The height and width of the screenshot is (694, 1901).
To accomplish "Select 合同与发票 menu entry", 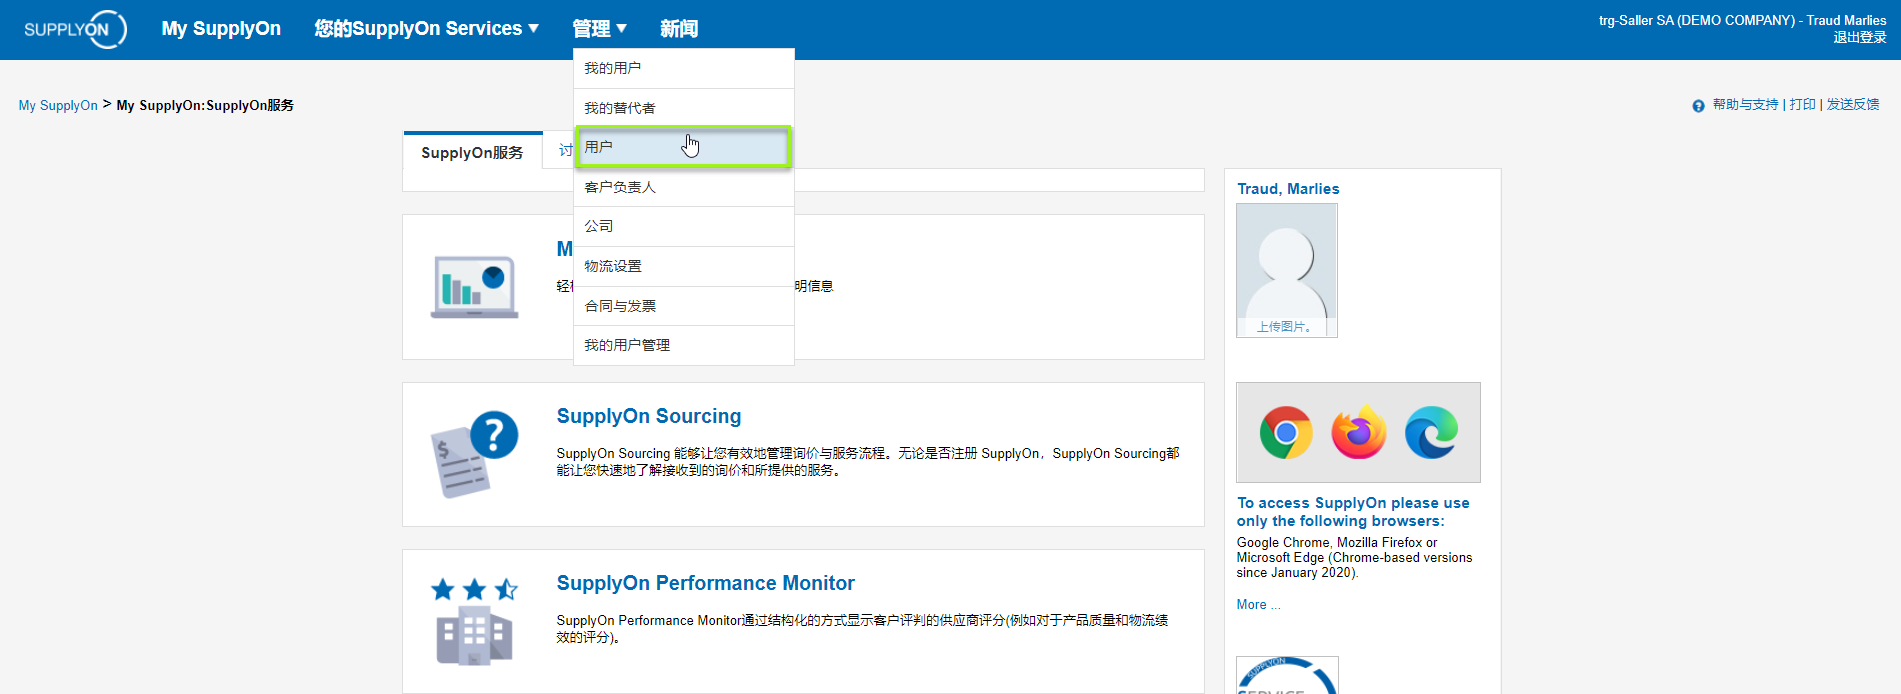I will tap(684, 306).
